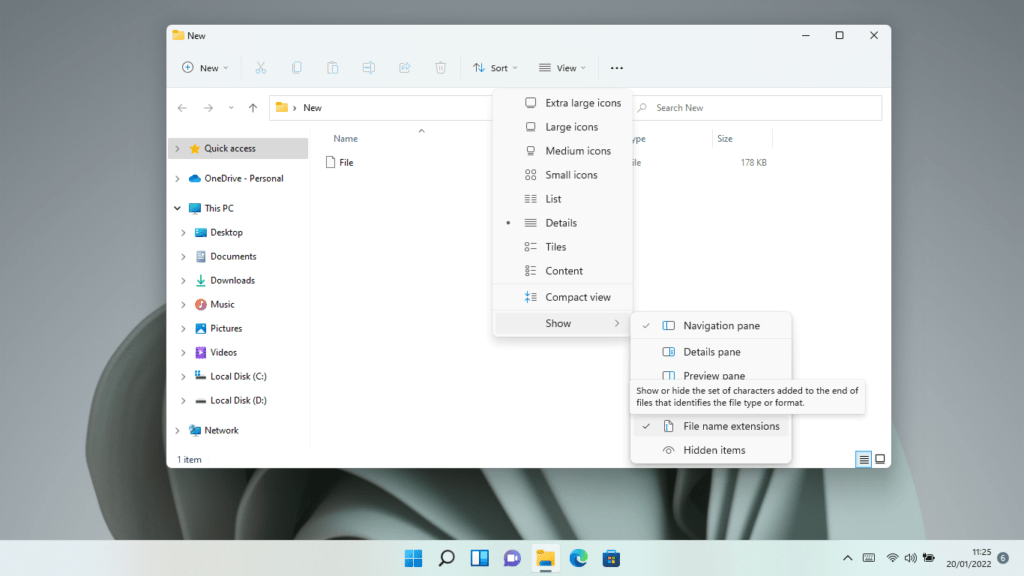This screenshot has width=1024, height=576.
Task: Click the Back navigation button
Action: click(181, 107)
